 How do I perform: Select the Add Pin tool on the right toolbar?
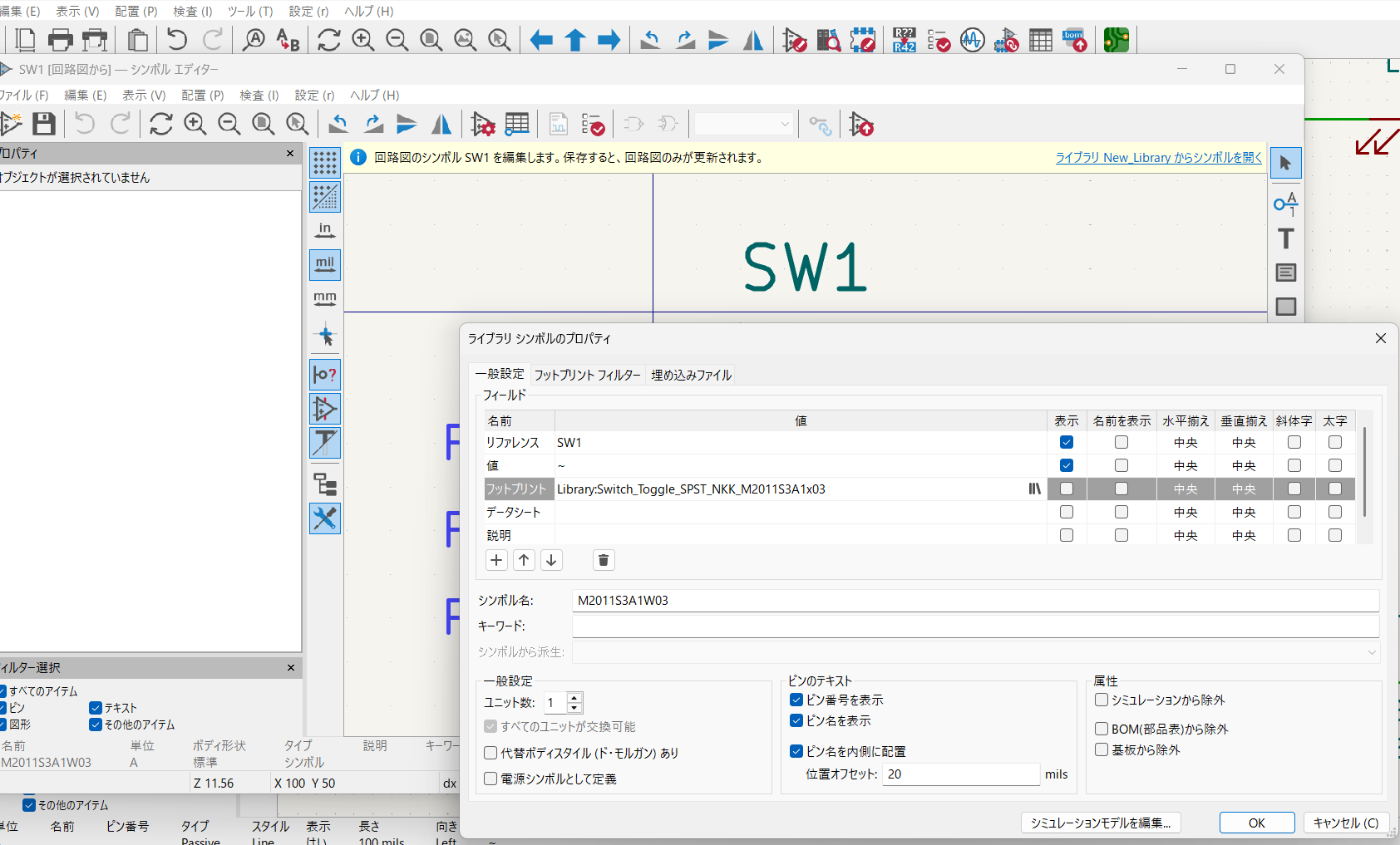pos(1286,203)
